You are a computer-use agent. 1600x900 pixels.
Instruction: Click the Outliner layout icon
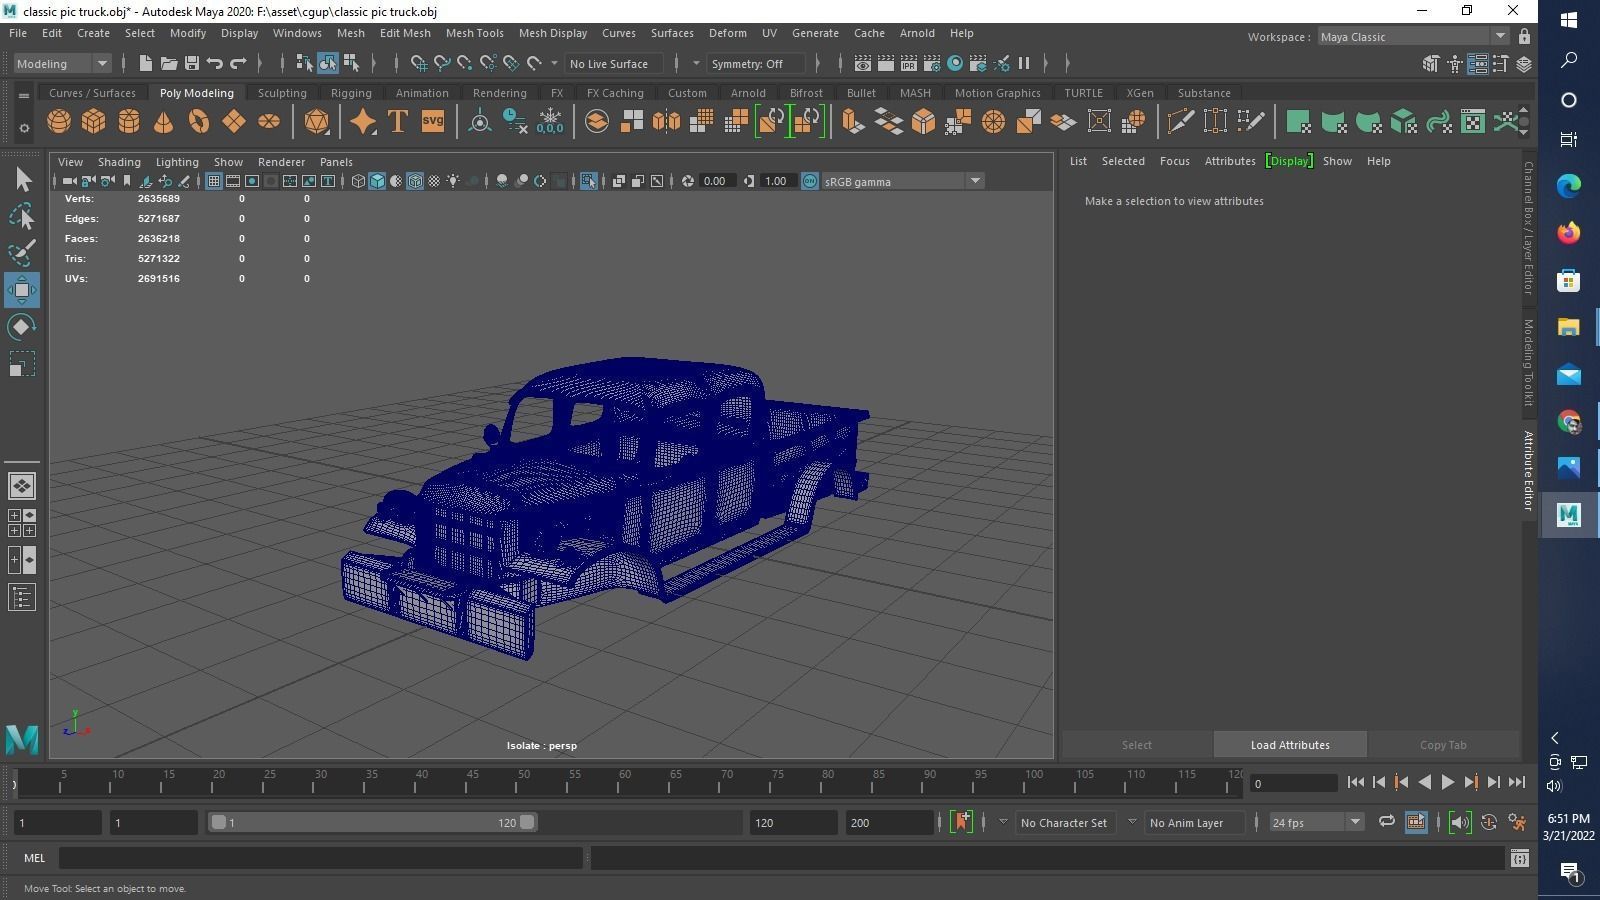pyautogui.click(x=22, y=598)
